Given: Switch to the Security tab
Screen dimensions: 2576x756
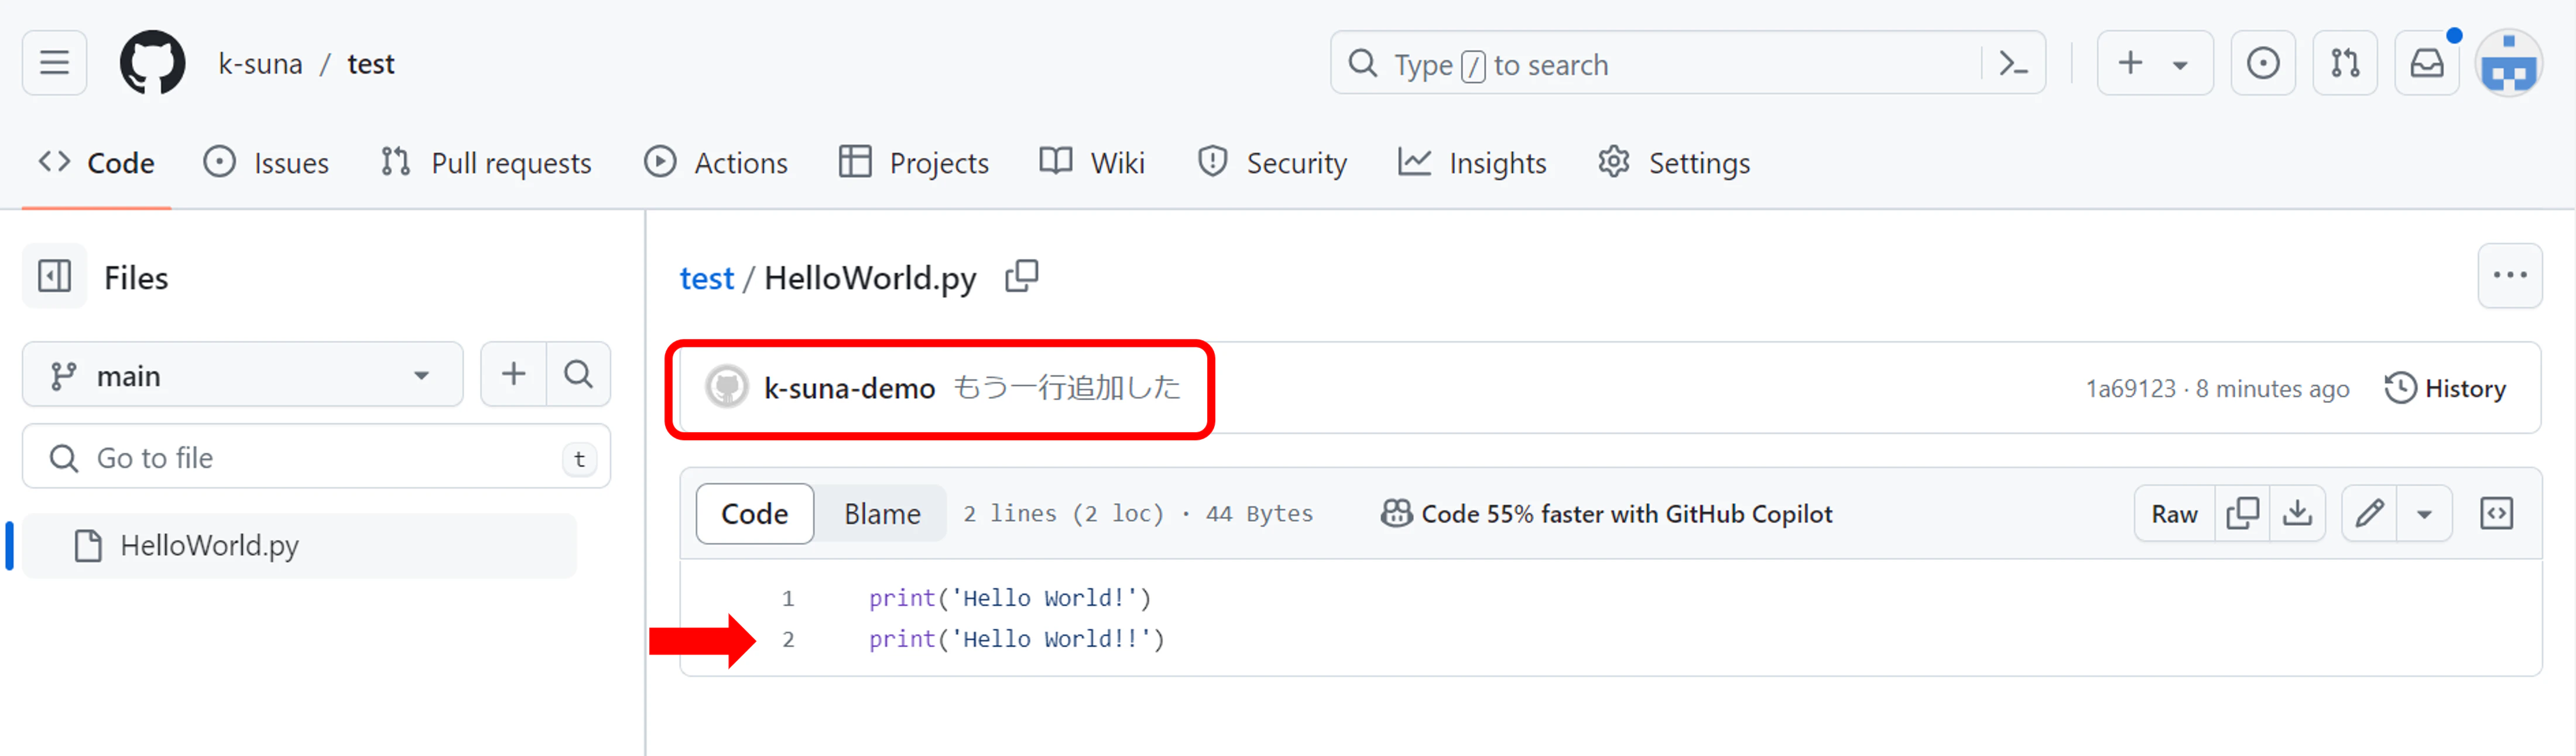Looking at the screenshot, I should 1272,163.
